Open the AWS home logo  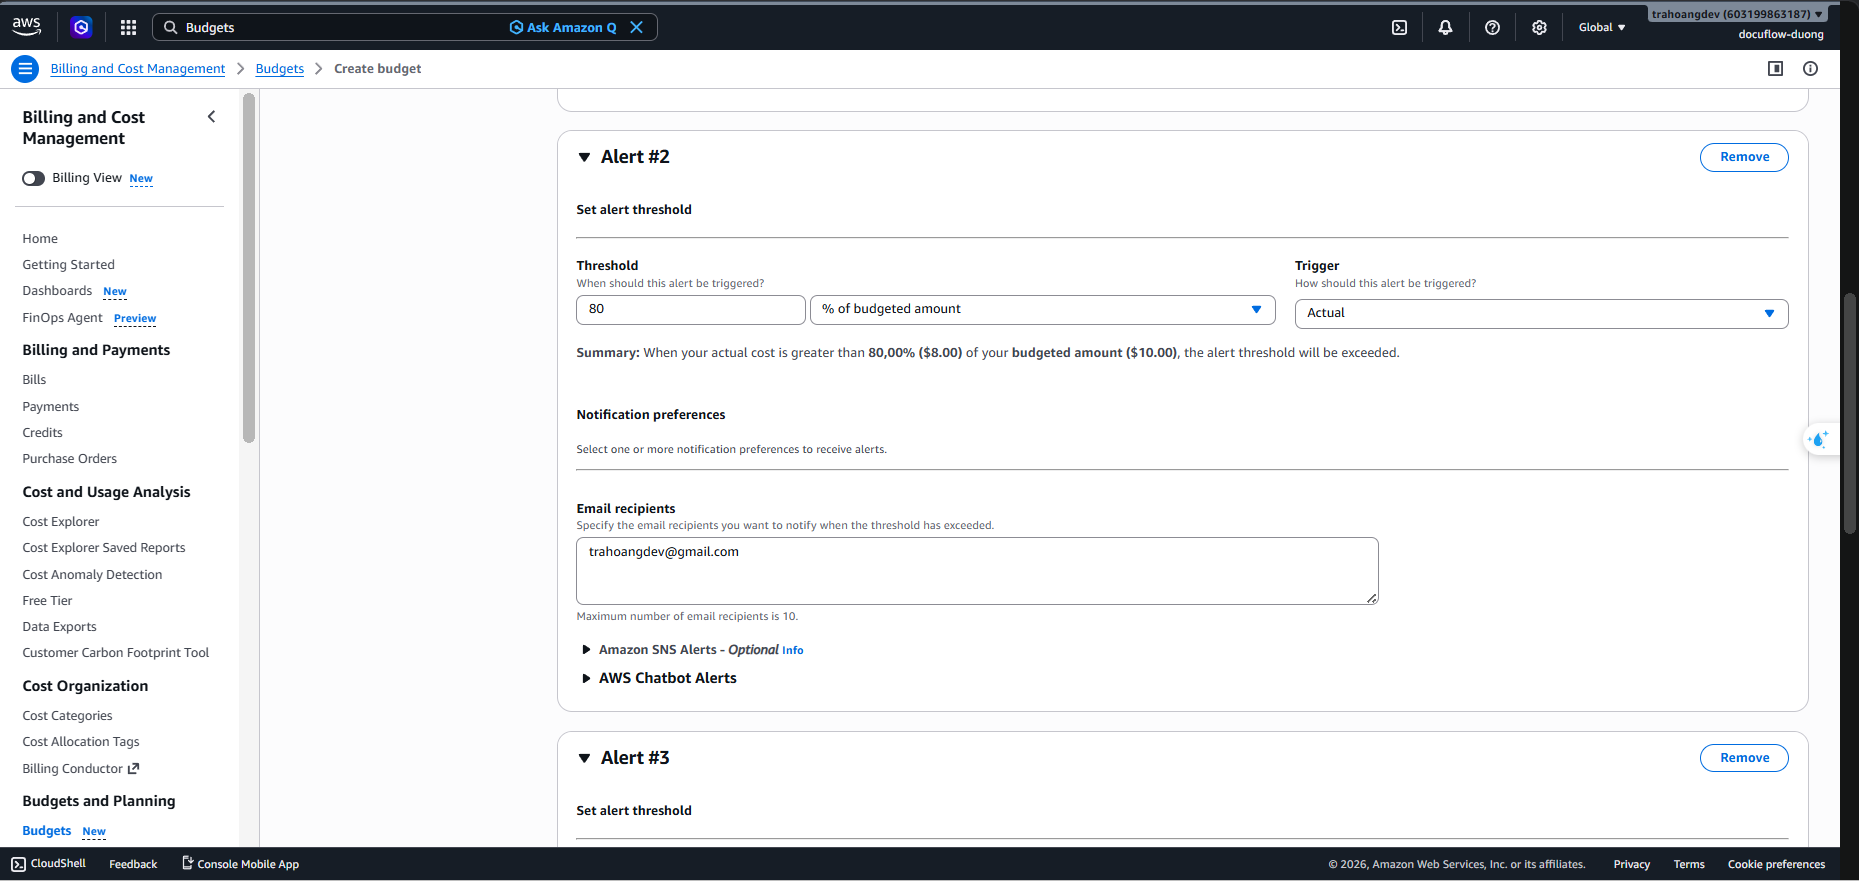pyautogui.click(x=27, y=27)
